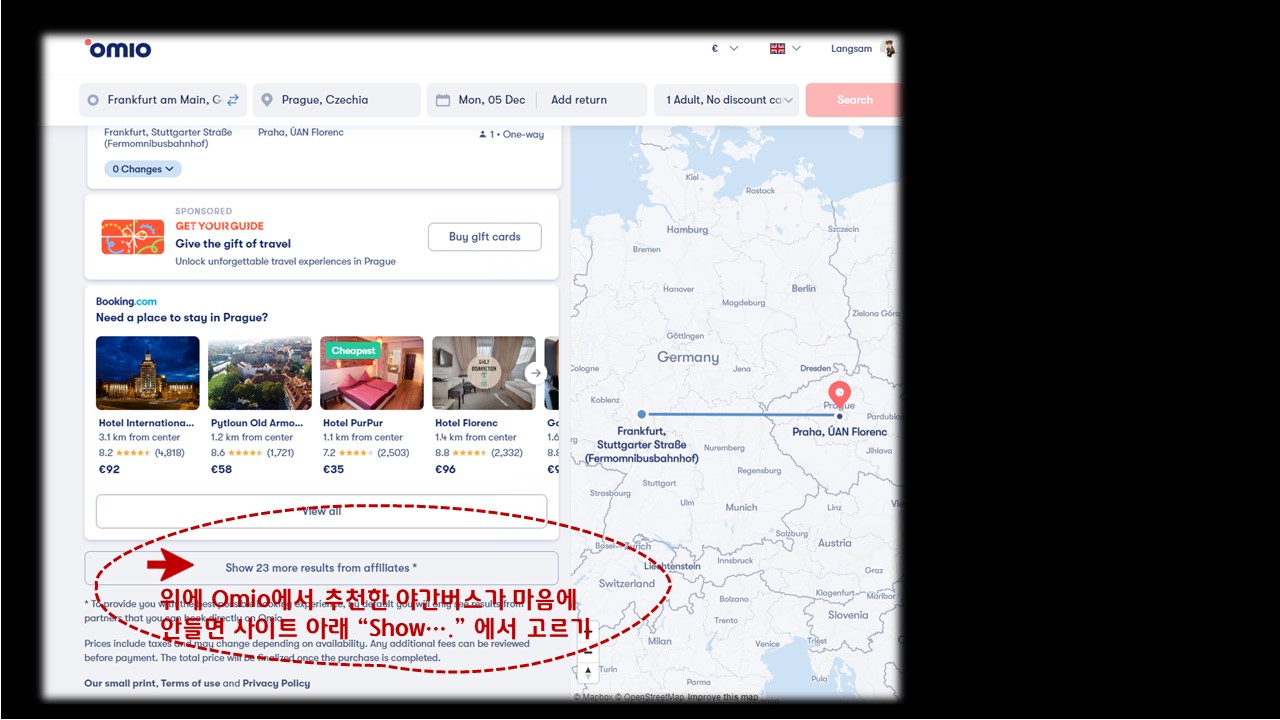Select the Frankfurt origin dot on map

tap(641, 414)
